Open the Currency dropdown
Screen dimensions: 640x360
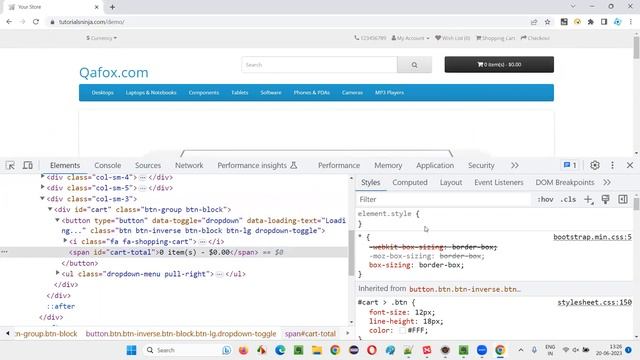click(x=102, y=38)
